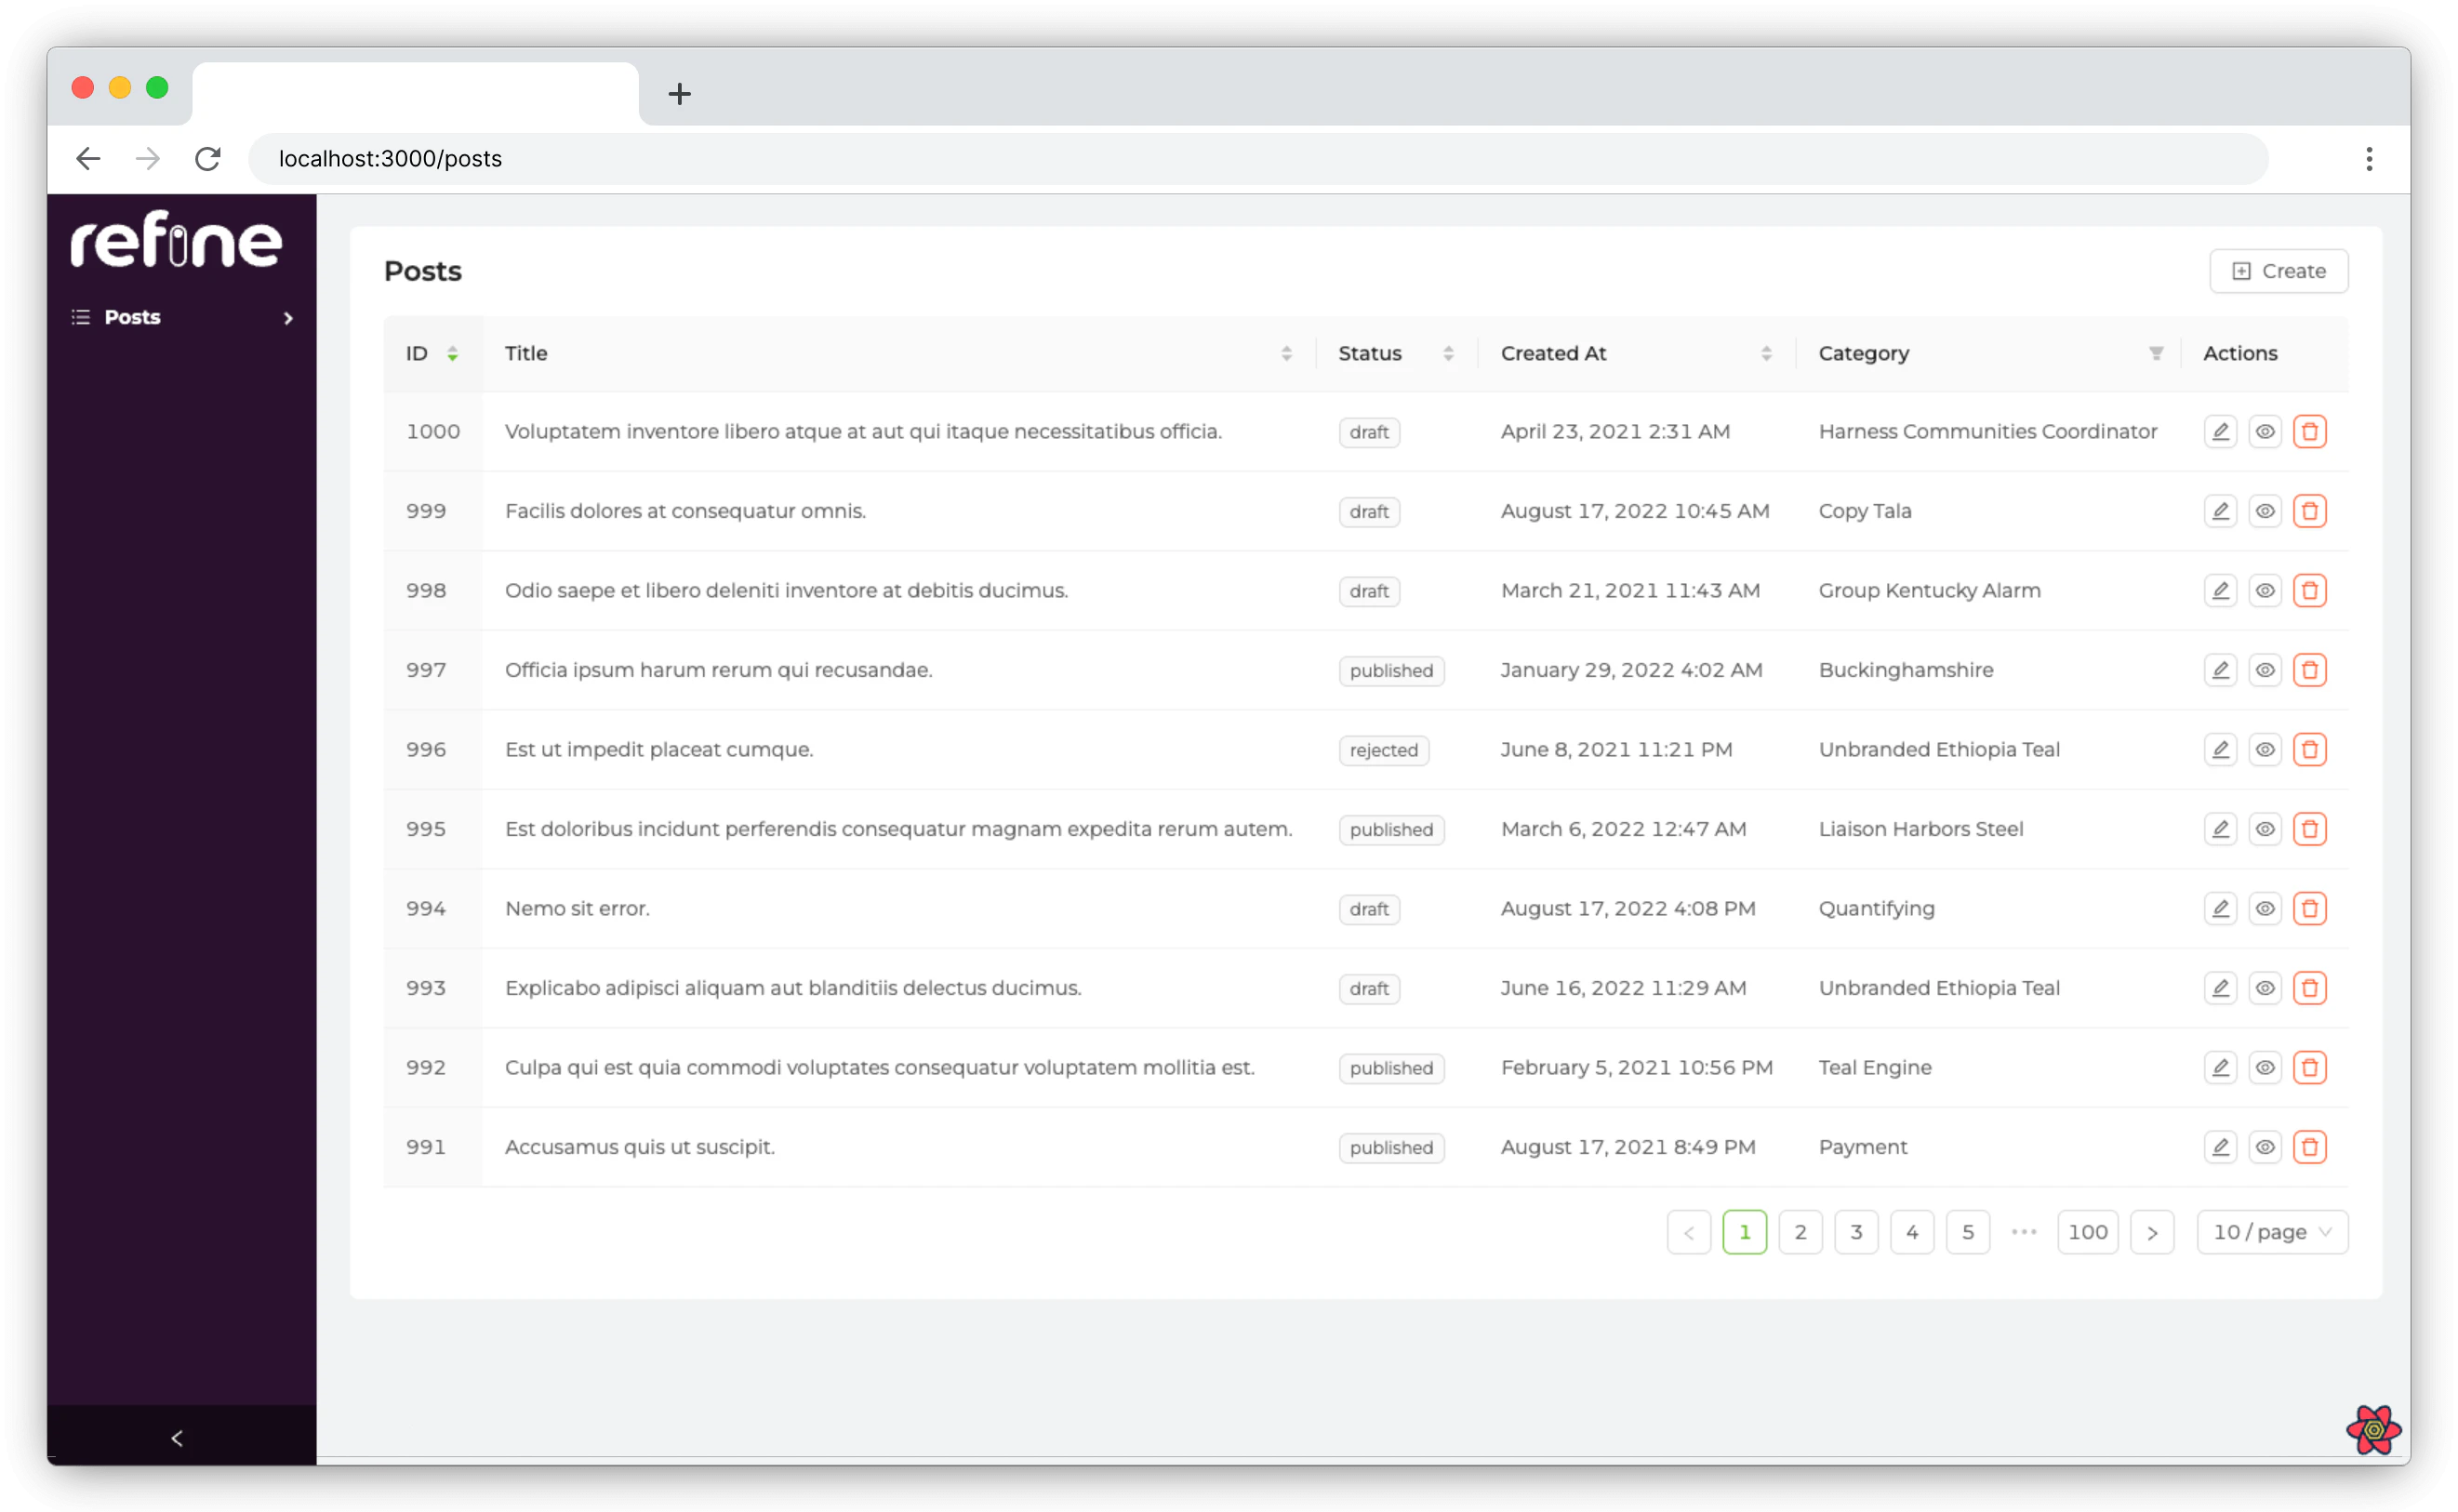Click the Posts list icon in the sidebar
Viewport: 2458px width, 1512px height.
[x=80, y=316]
